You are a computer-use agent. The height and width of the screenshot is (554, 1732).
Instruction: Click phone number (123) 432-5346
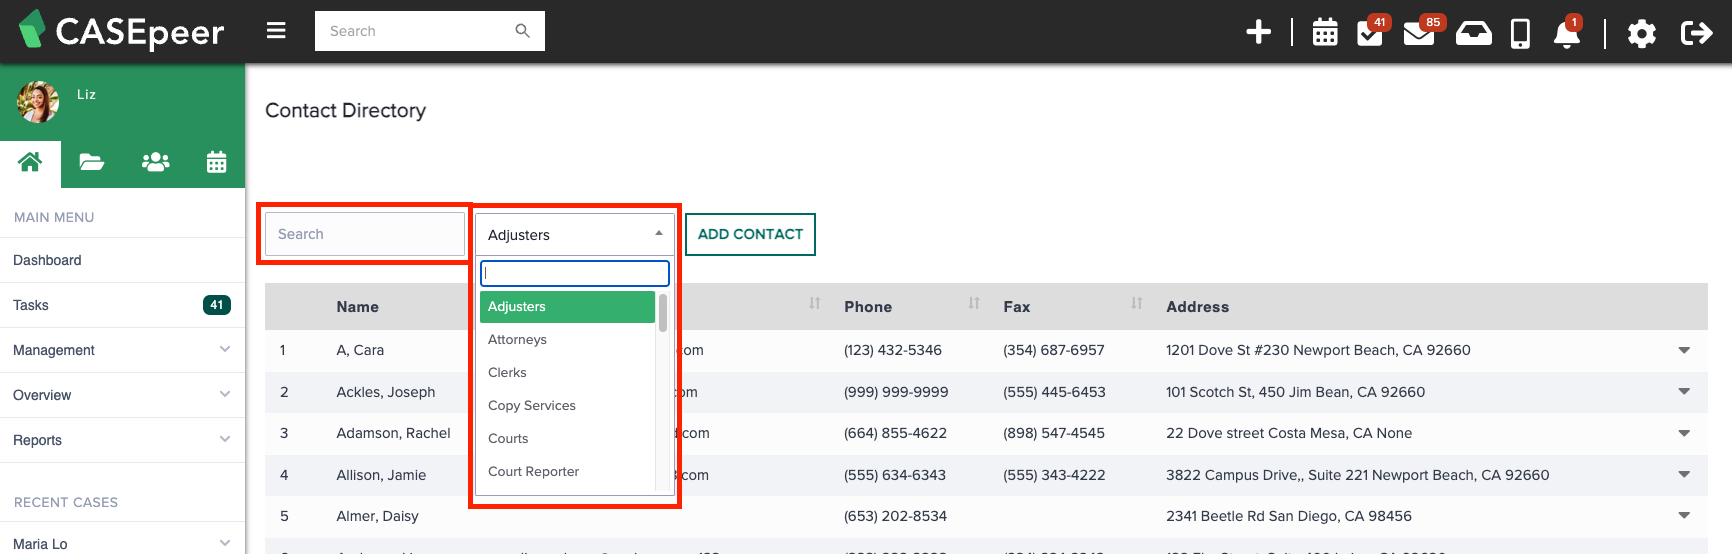coord(893,350)
